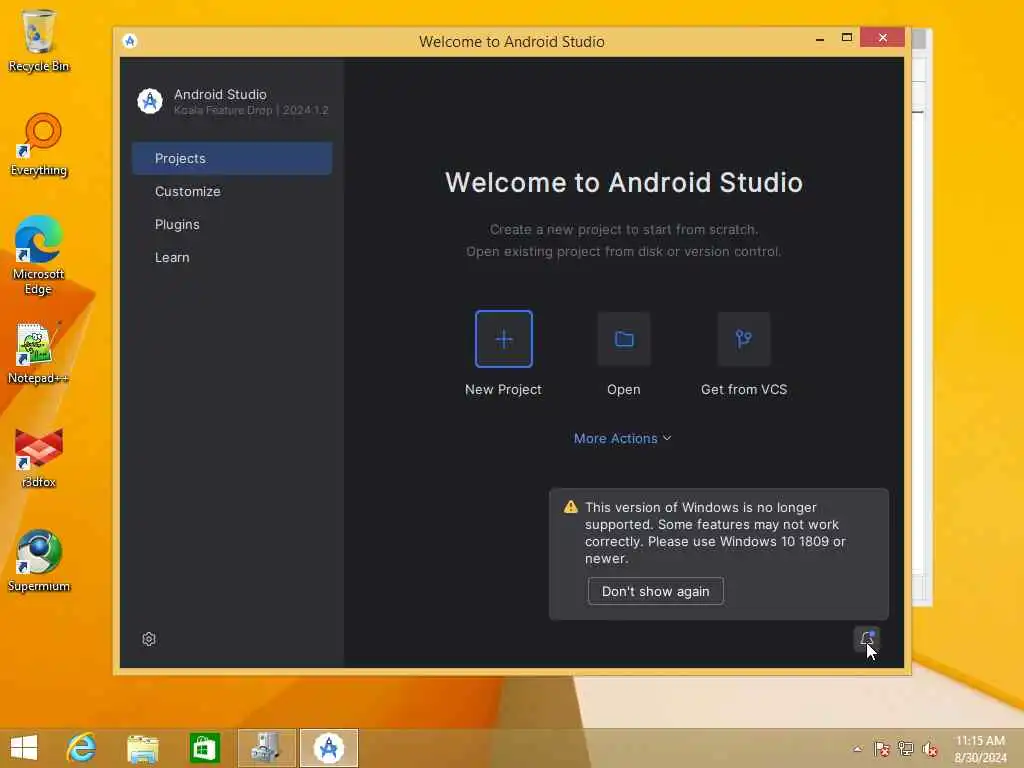The width and height of the screenshot is (1024, 768).
Task: Select the Supermium desktop shortcut
Action: 39,561
